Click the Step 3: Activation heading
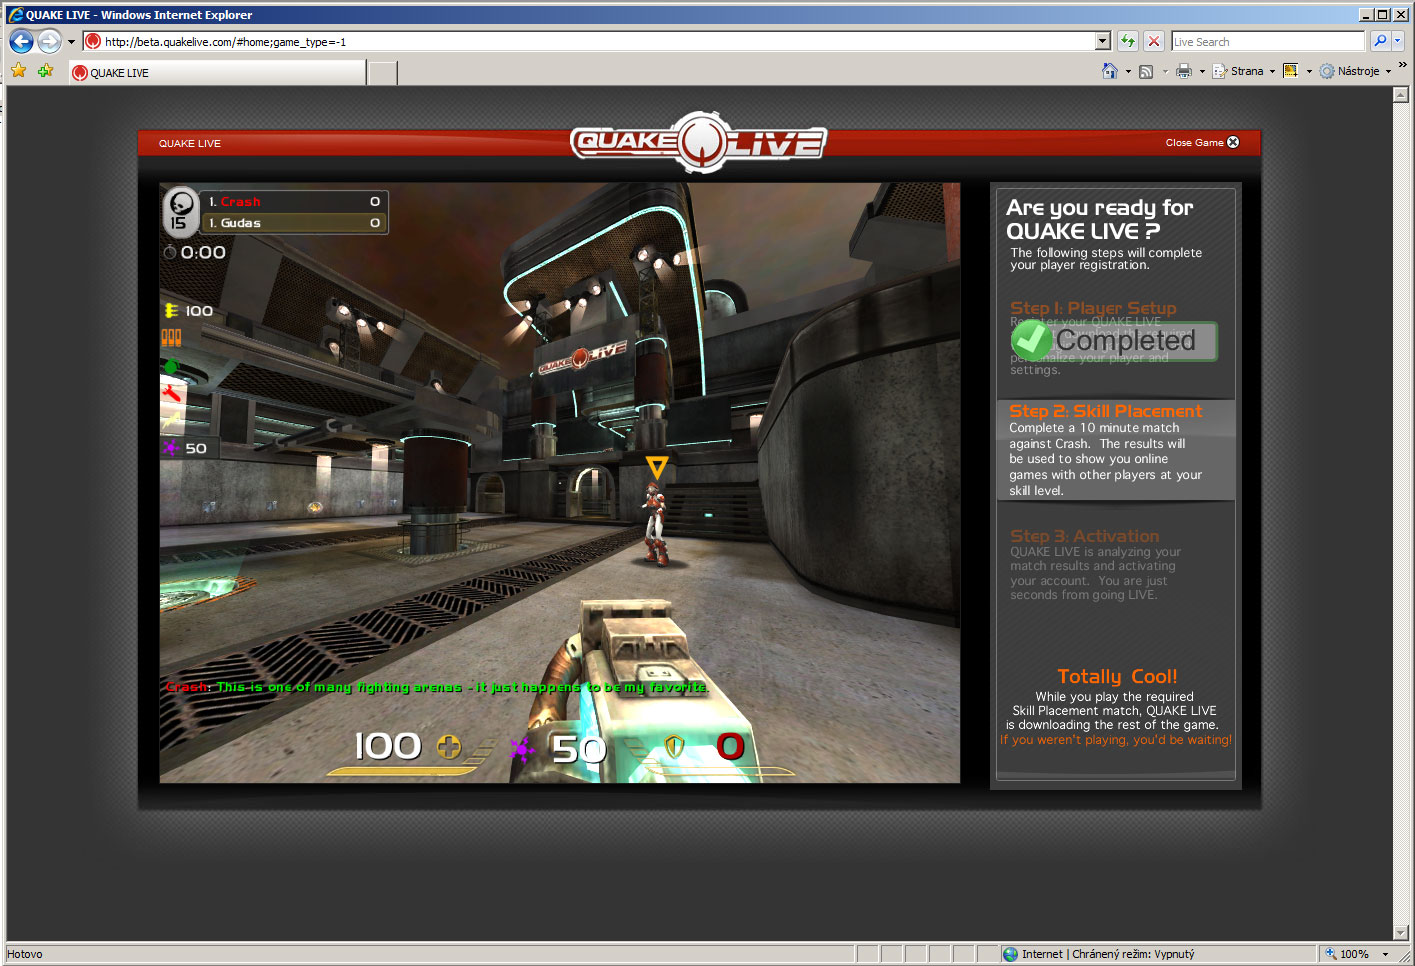 pos(1084,536)
